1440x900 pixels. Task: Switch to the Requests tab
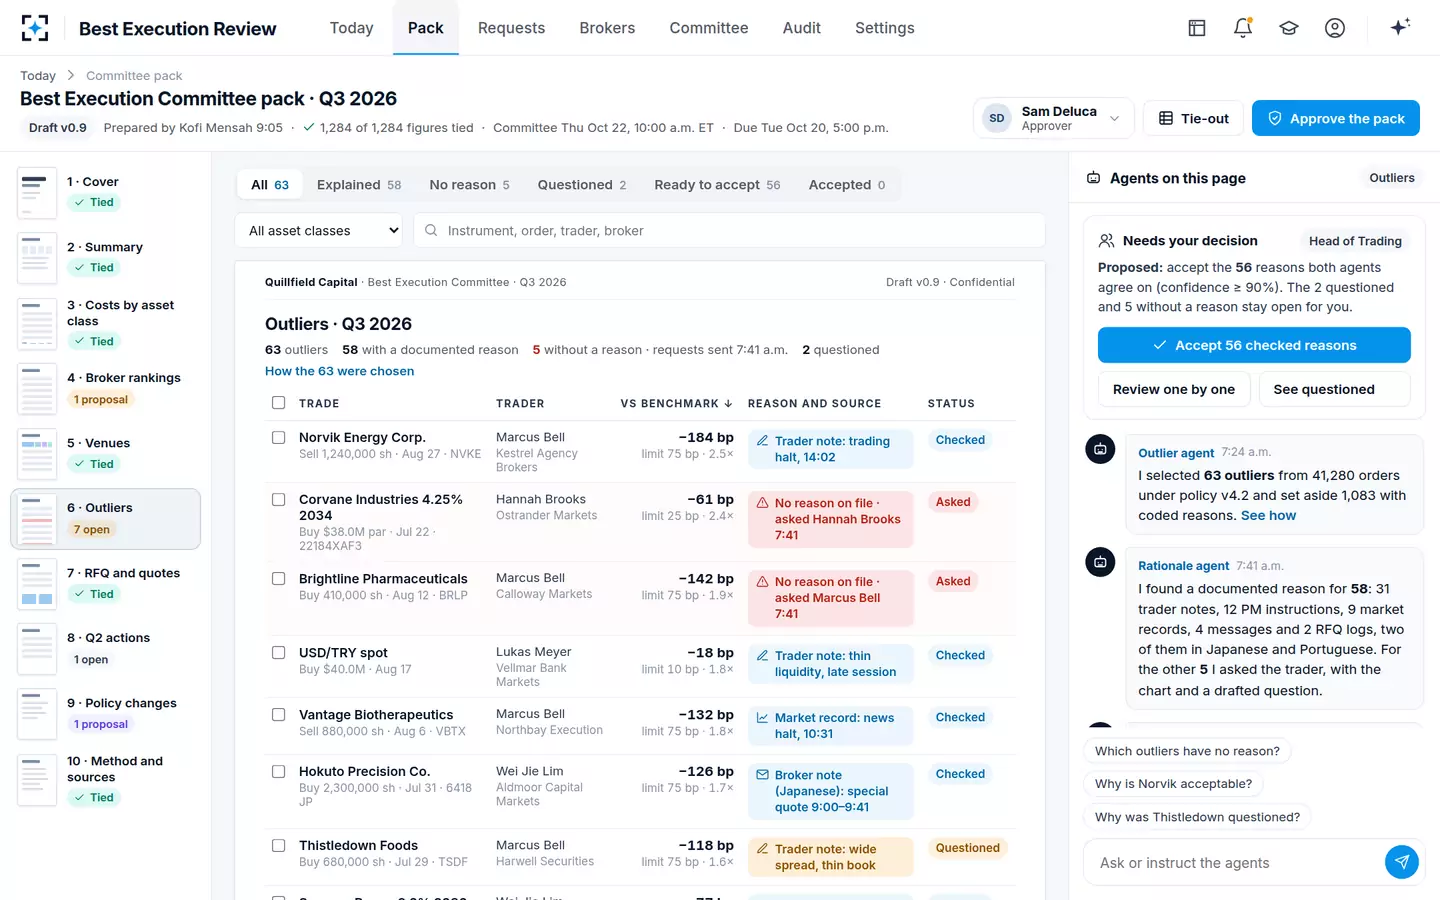511,28
